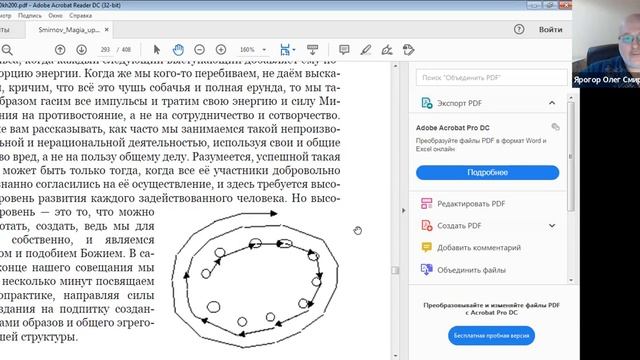Click scroll-up arrow of document scrollbar
Image resolution: width=640 pixels, height=360 pixels.
(395, 66)
